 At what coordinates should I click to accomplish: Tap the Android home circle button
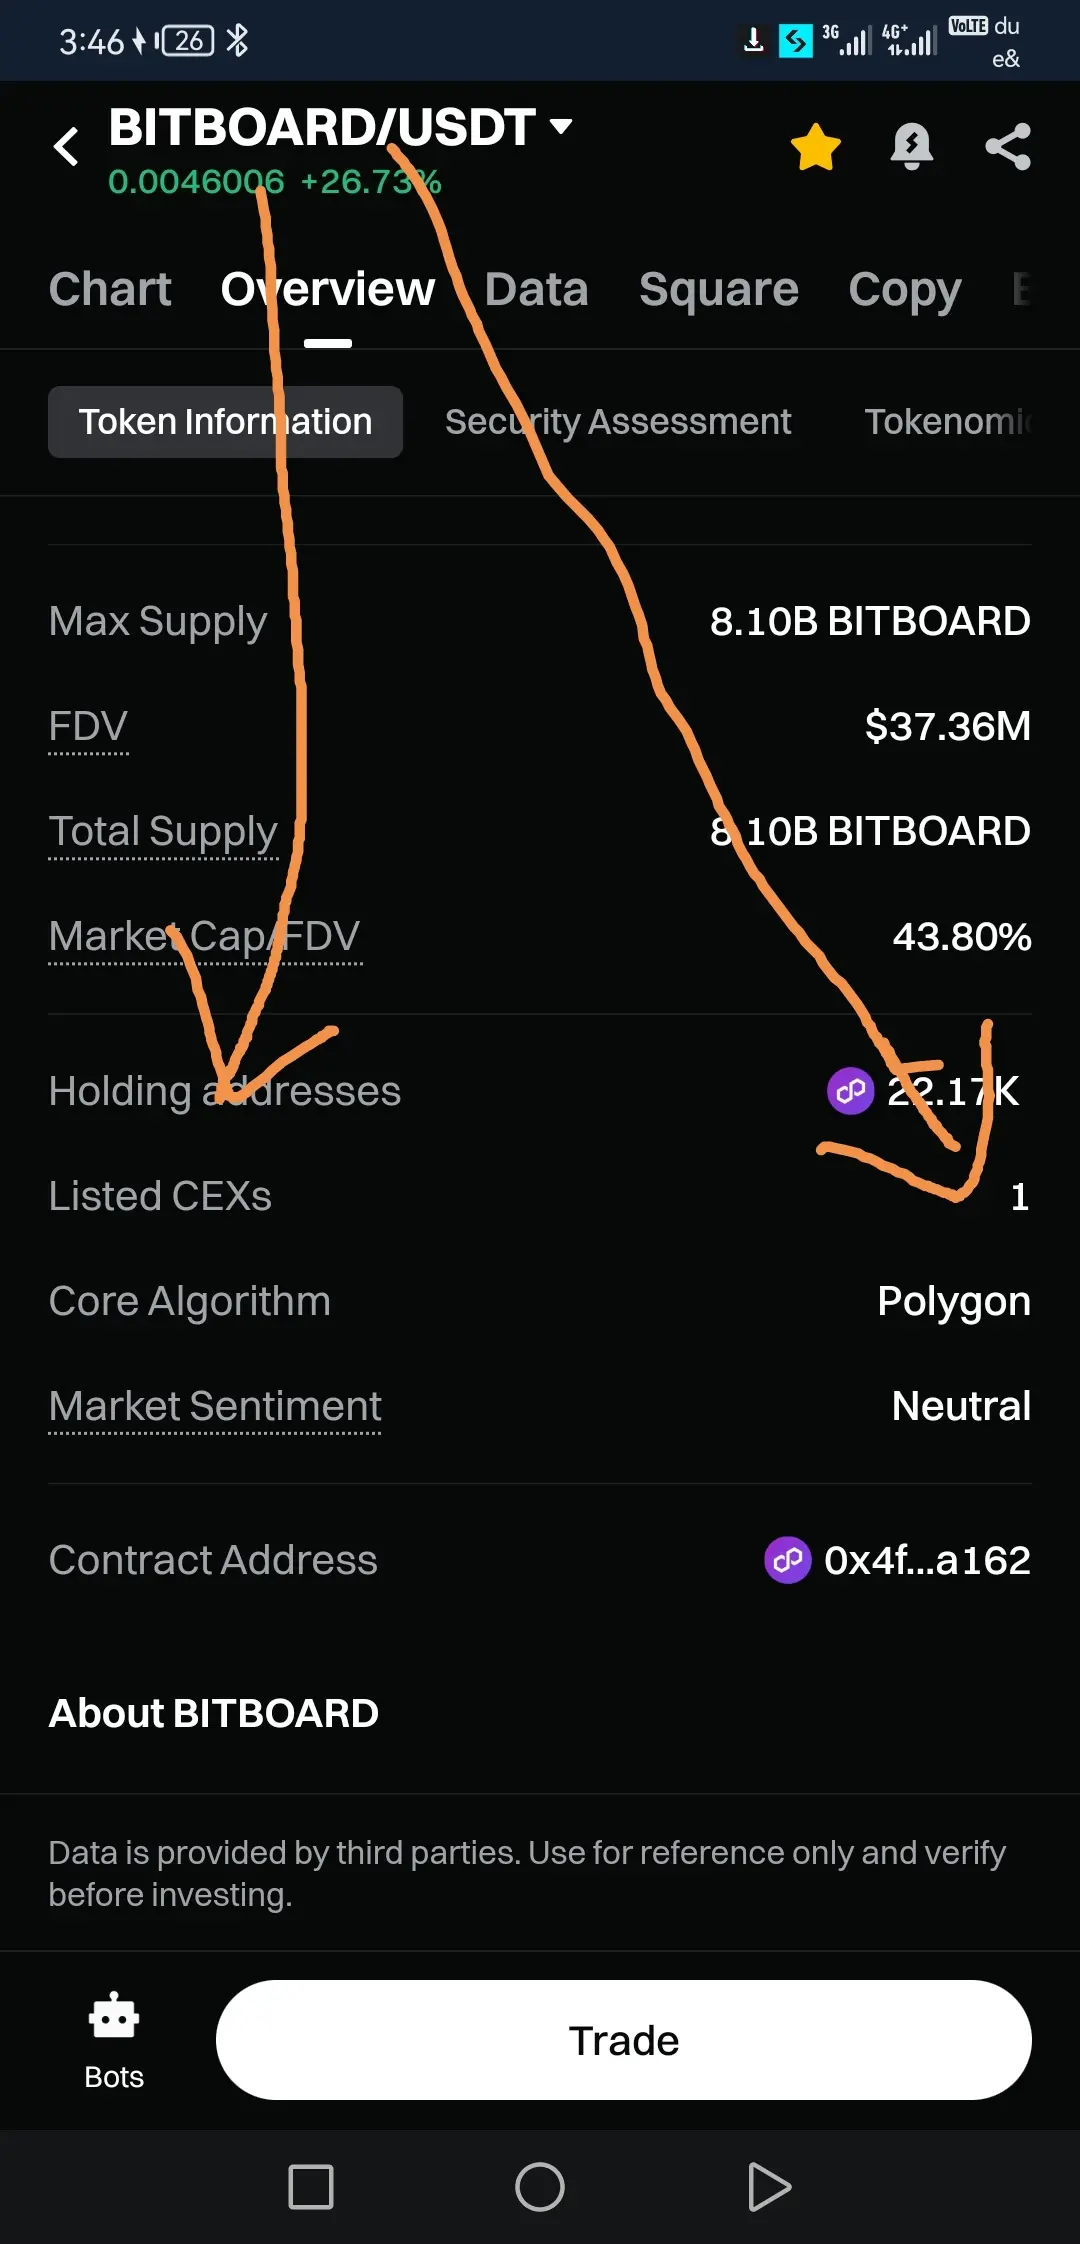point(540,2187)
